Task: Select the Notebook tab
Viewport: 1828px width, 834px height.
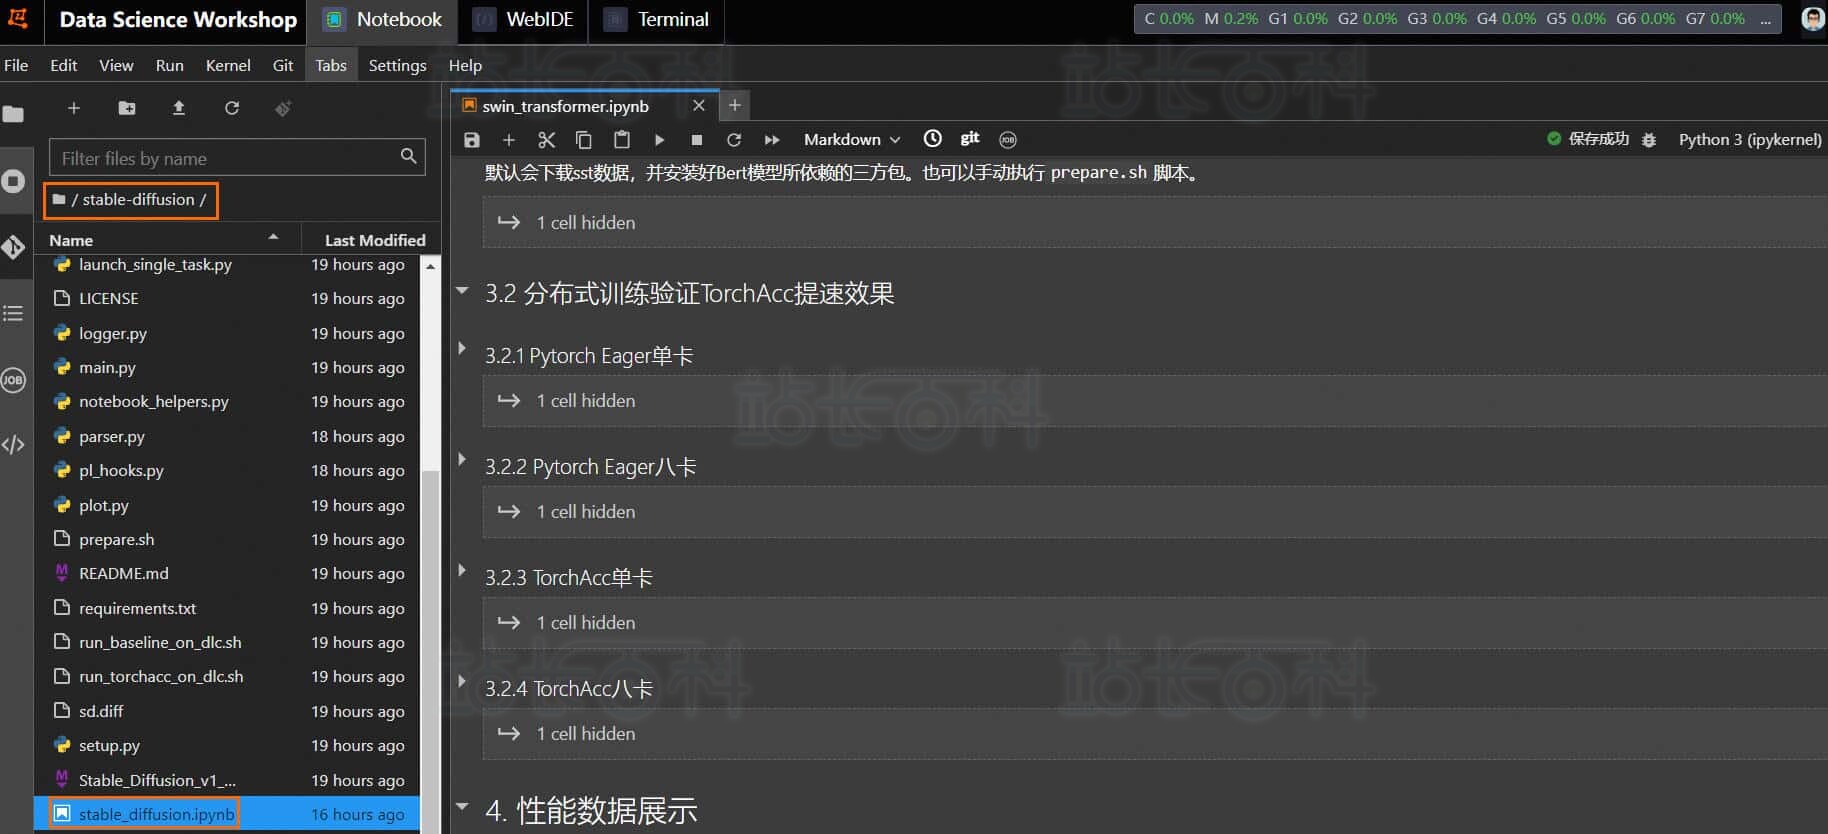Action: (383, 20)
